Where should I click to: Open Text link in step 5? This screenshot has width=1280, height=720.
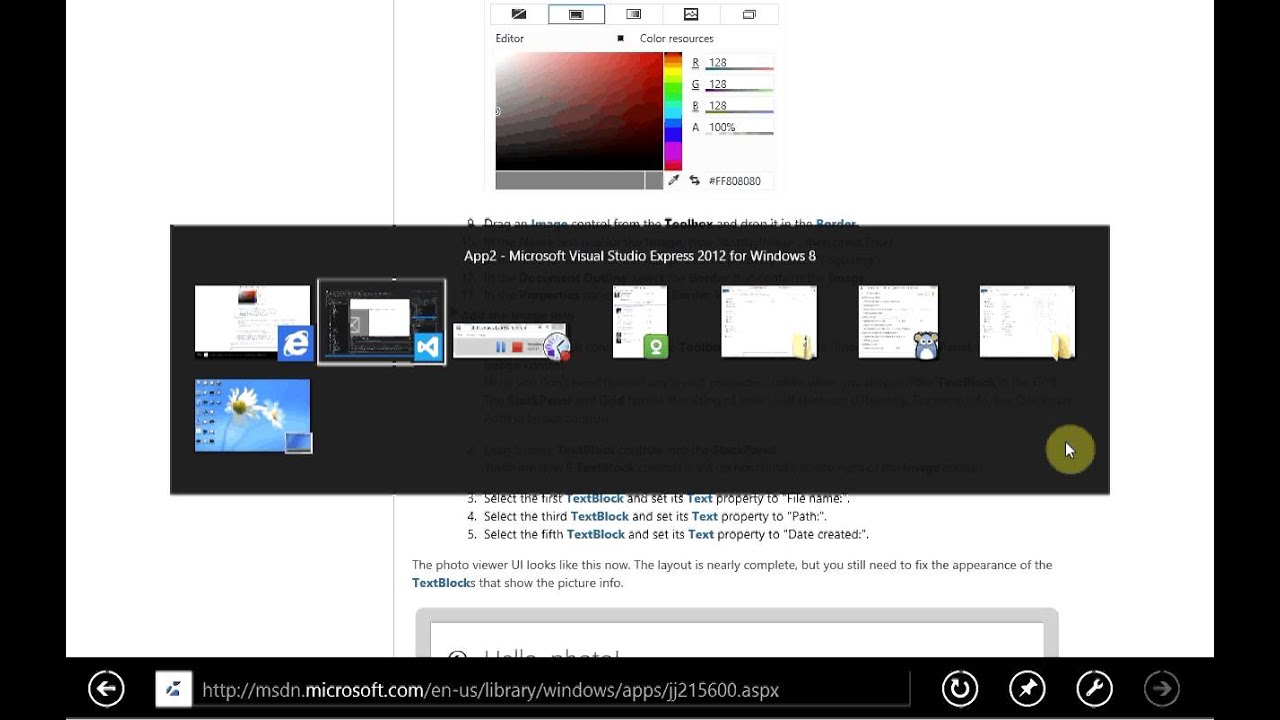pos(700,534)
